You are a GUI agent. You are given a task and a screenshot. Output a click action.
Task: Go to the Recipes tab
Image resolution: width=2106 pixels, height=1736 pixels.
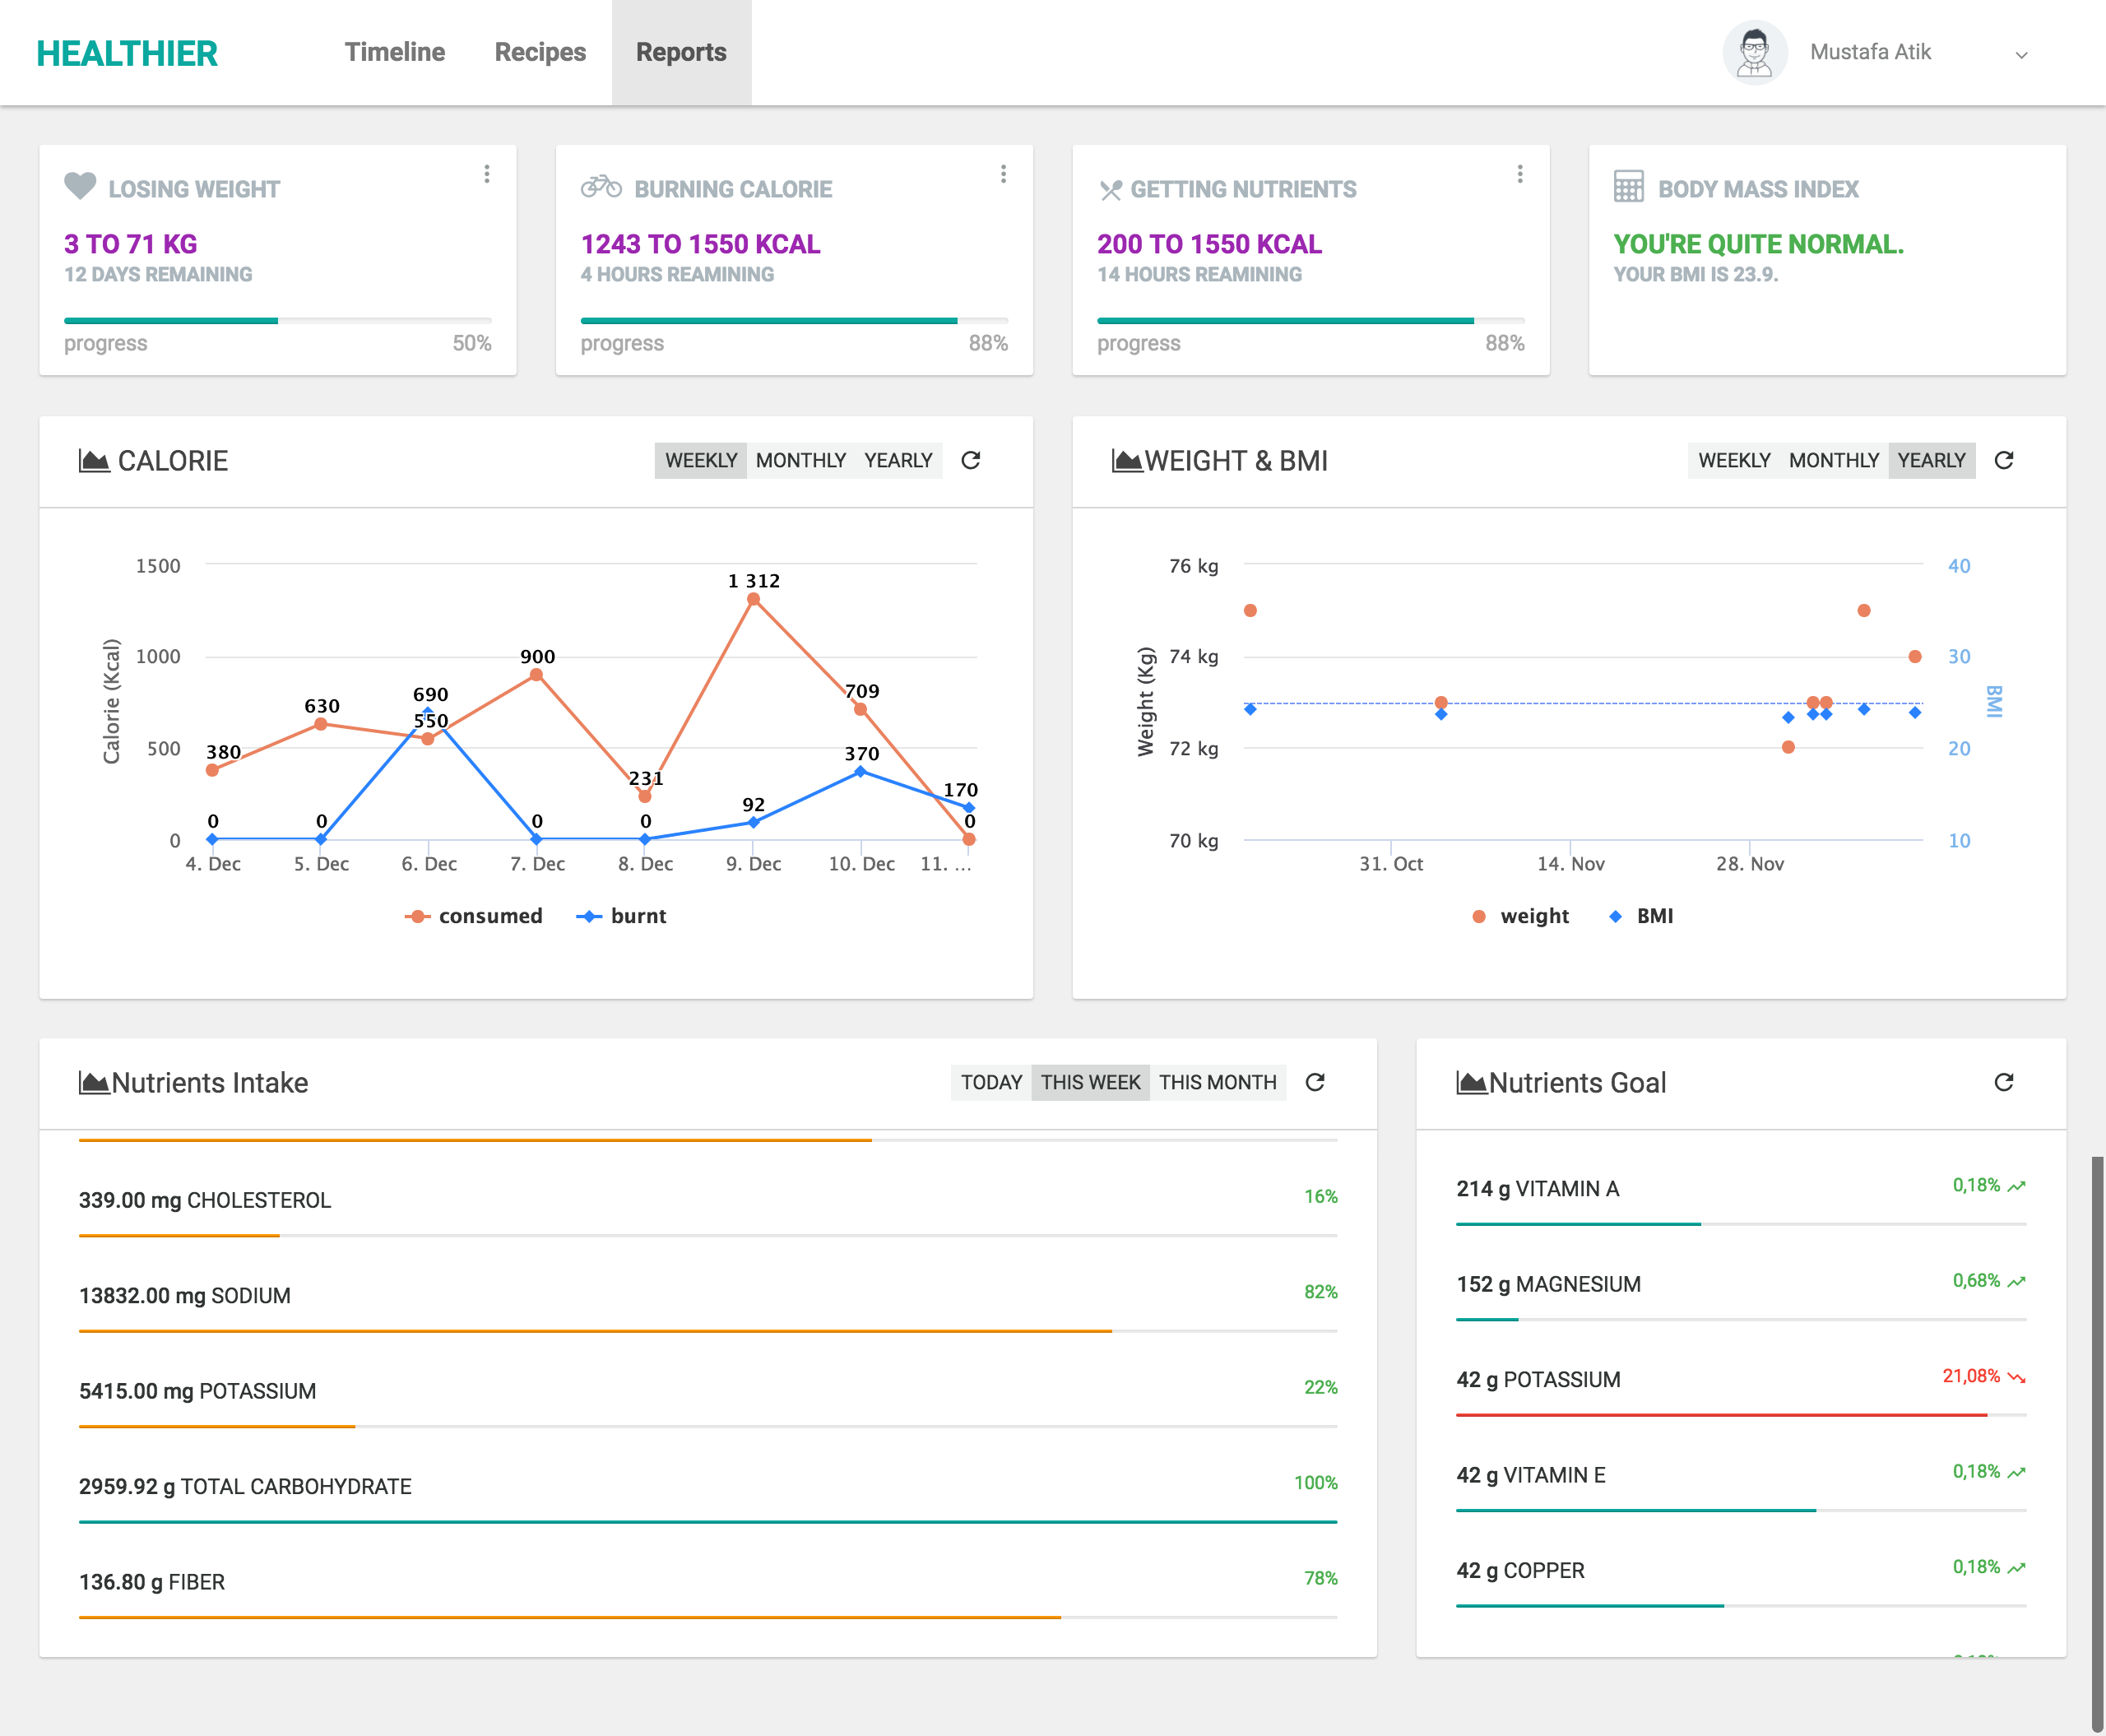click(x=540, y=52)
